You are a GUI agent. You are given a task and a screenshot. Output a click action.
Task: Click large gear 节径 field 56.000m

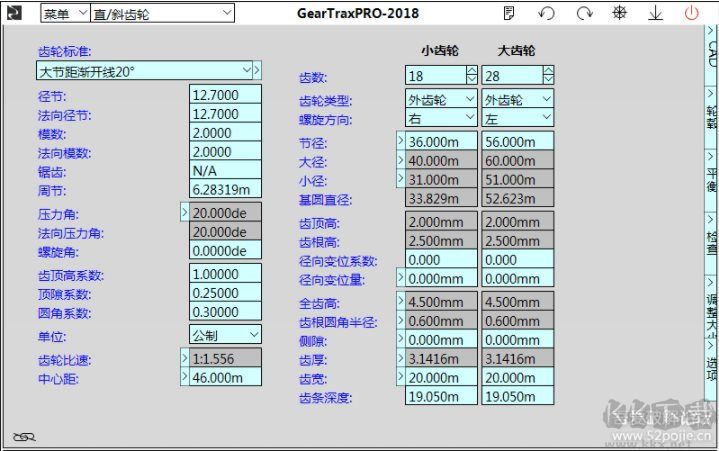(x=518, y=141)
